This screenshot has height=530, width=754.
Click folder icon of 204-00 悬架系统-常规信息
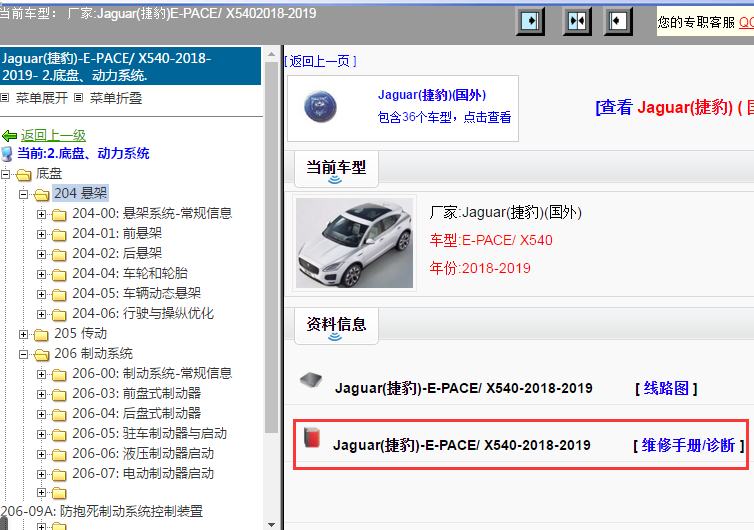click(x=59, y=215)
